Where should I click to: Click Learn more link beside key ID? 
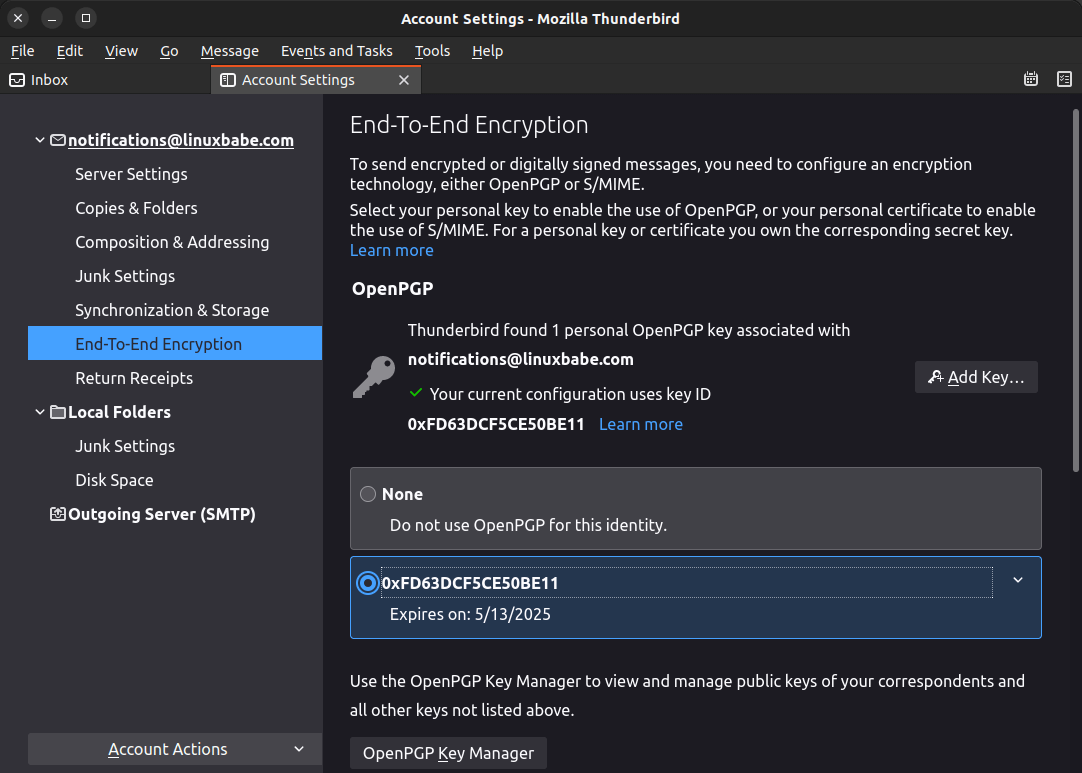[x=640, y=424]
